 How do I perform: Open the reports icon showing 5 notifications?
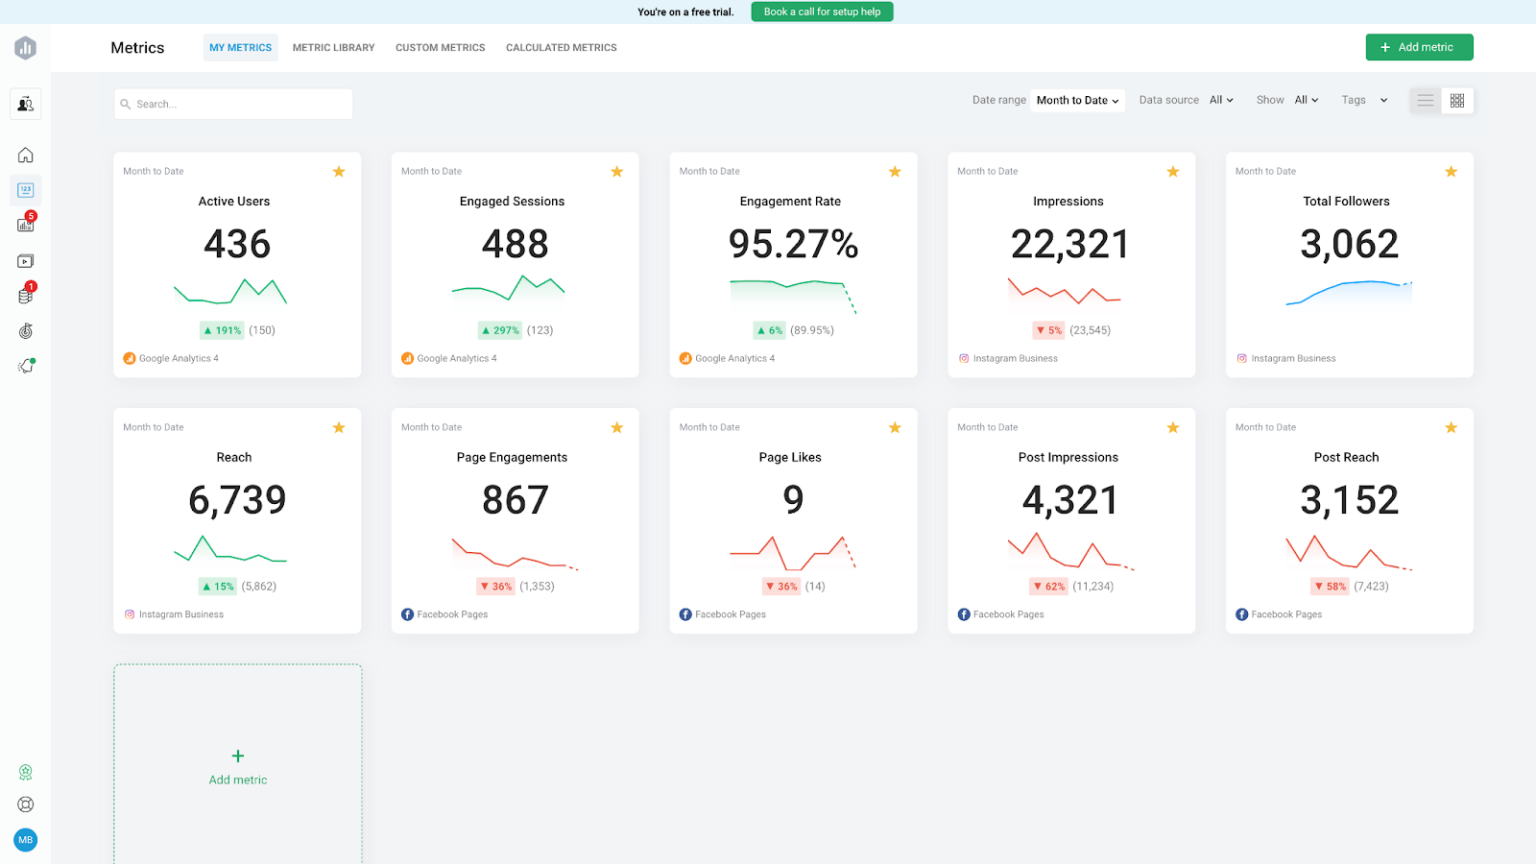point(25,224)
